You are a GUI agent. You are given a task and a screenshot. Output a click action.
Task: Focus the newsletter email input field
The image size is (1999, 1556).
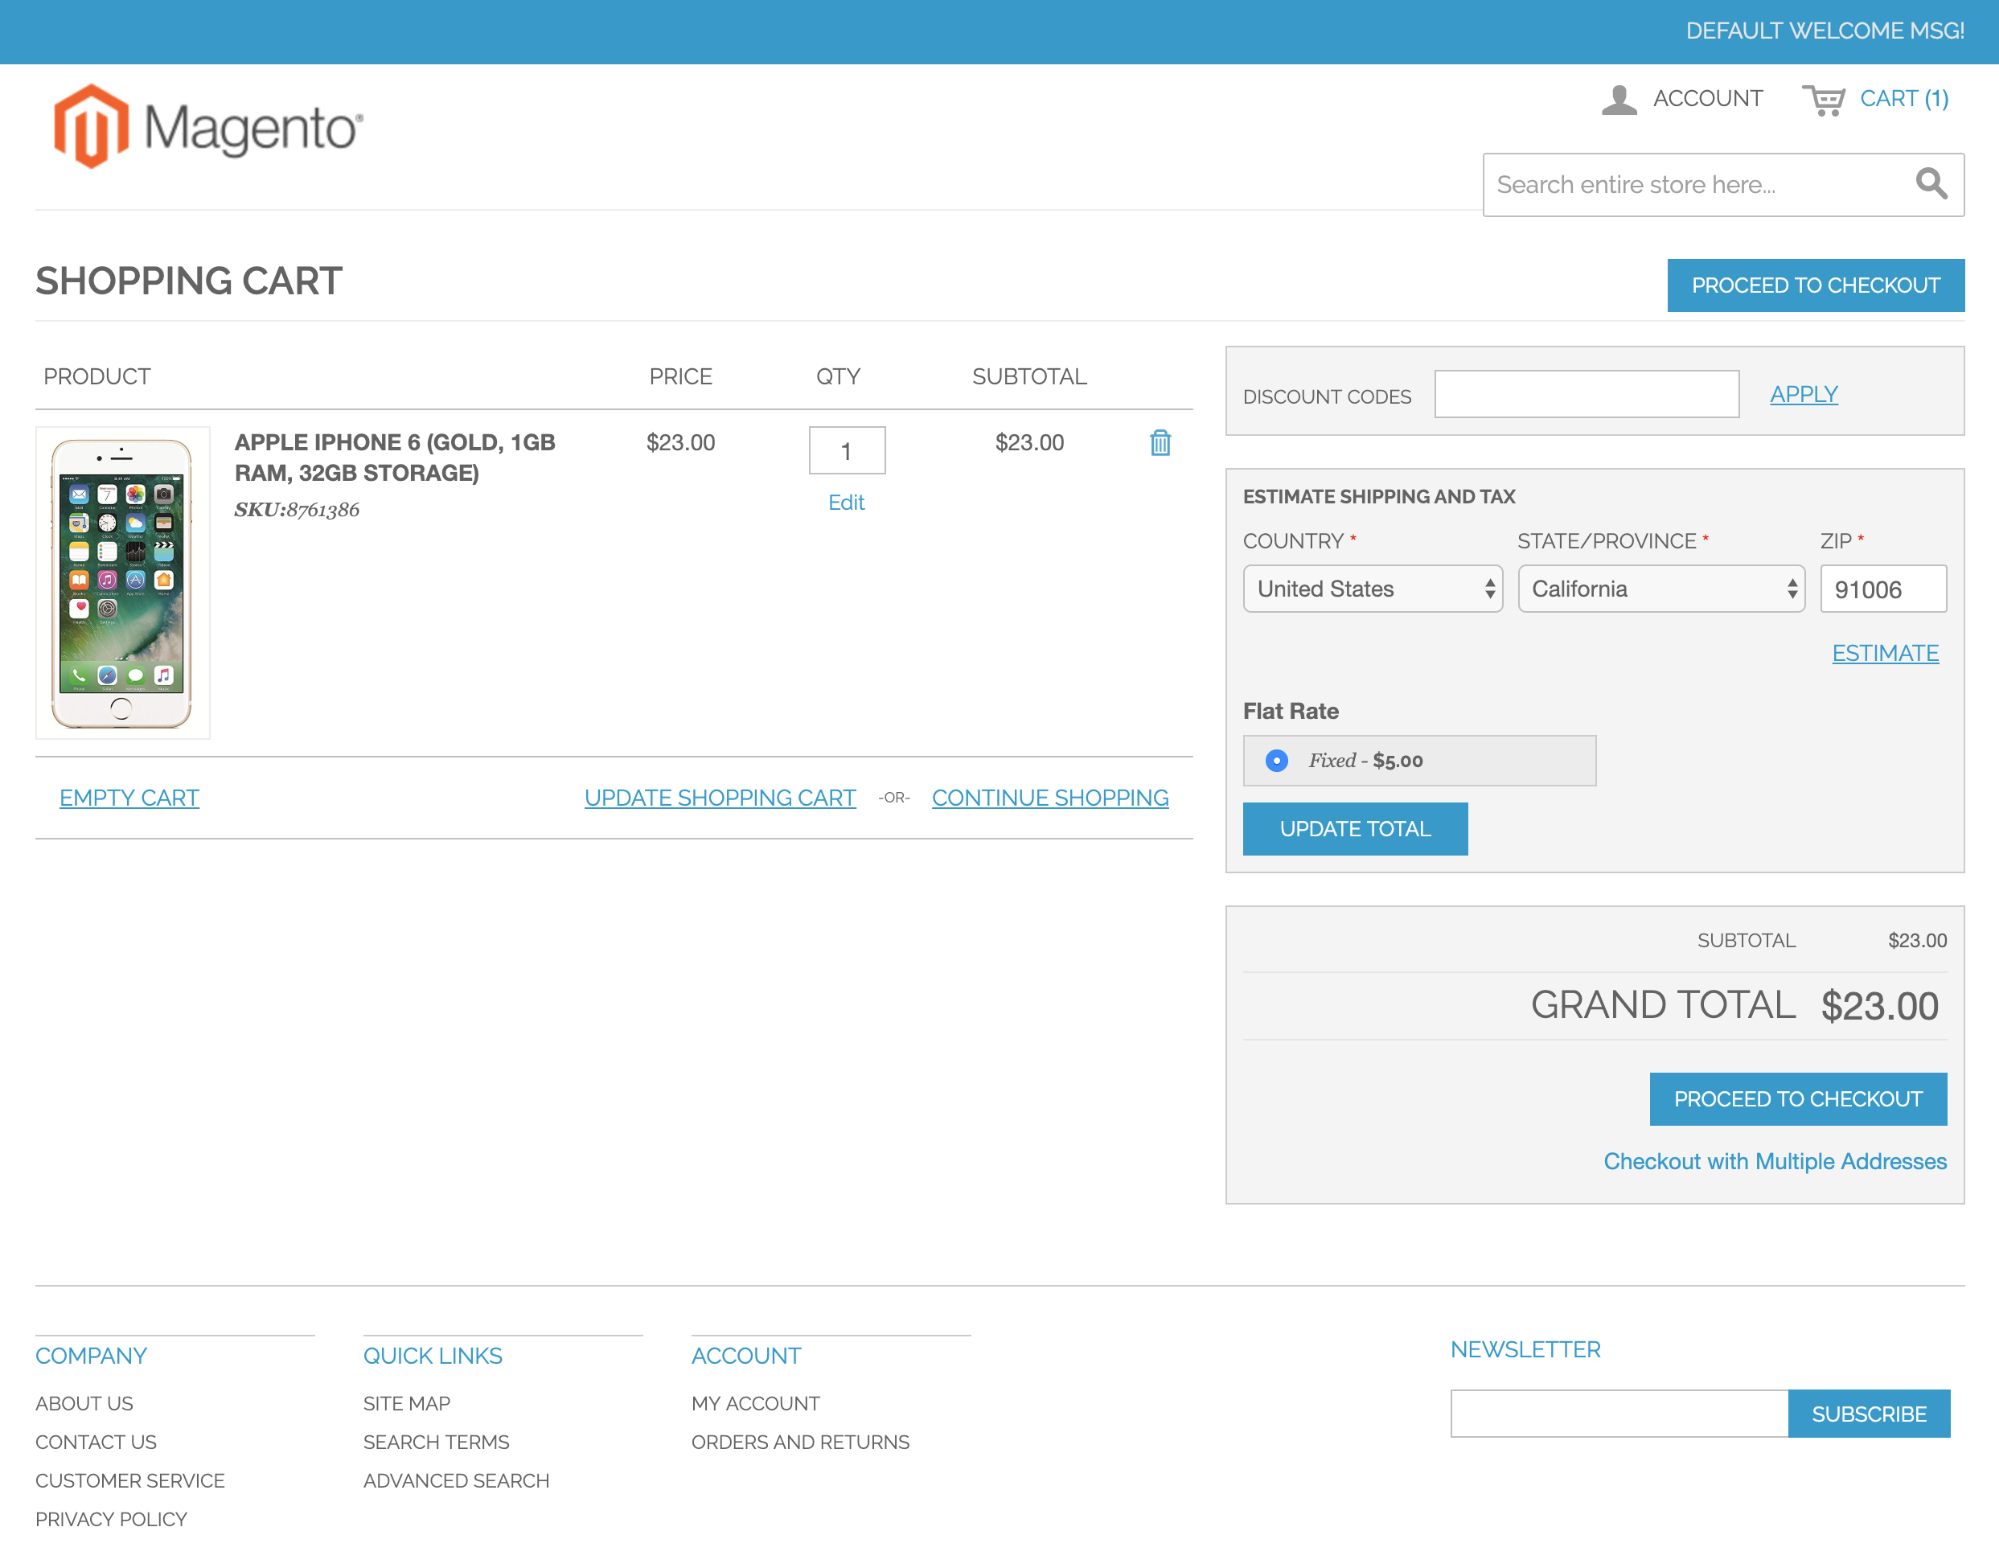pyautogui.click(x=1619, y=1414)
